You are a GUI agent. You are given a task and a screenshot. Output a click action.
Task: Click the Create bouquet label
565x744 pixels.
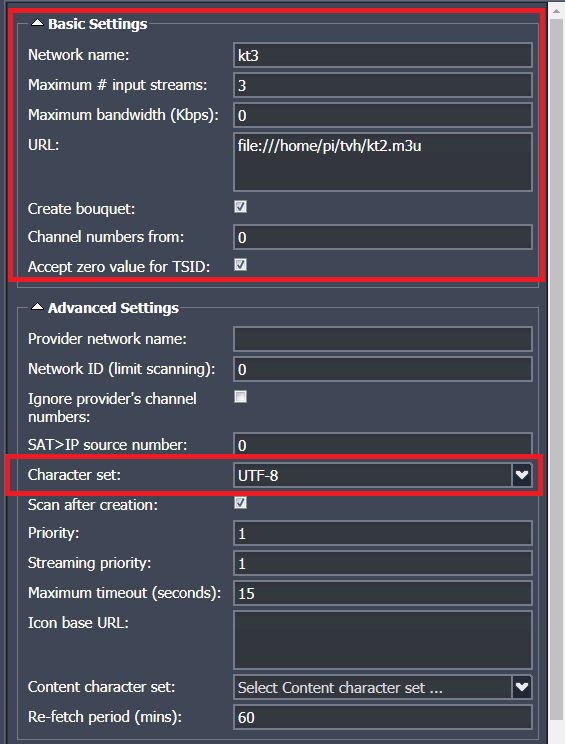point(81,209)
